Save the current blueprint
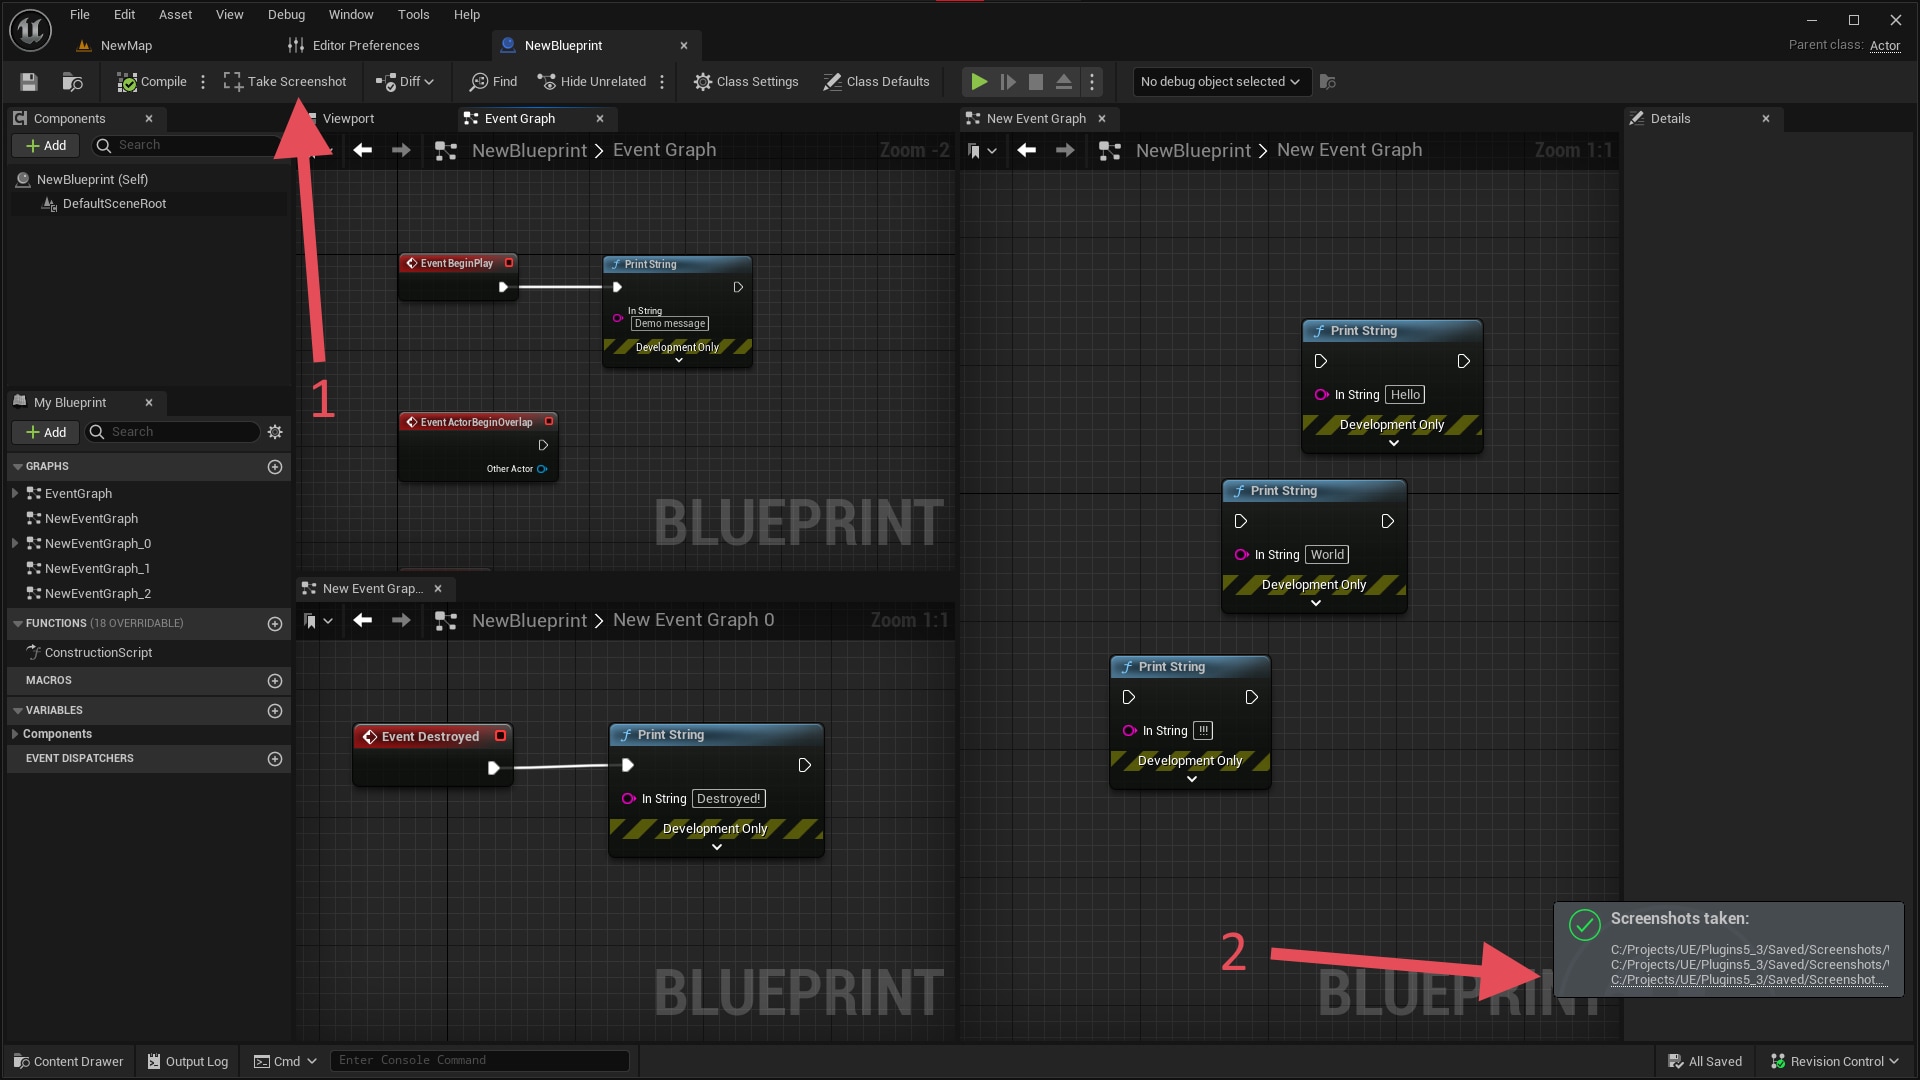 tap(28, 81)
